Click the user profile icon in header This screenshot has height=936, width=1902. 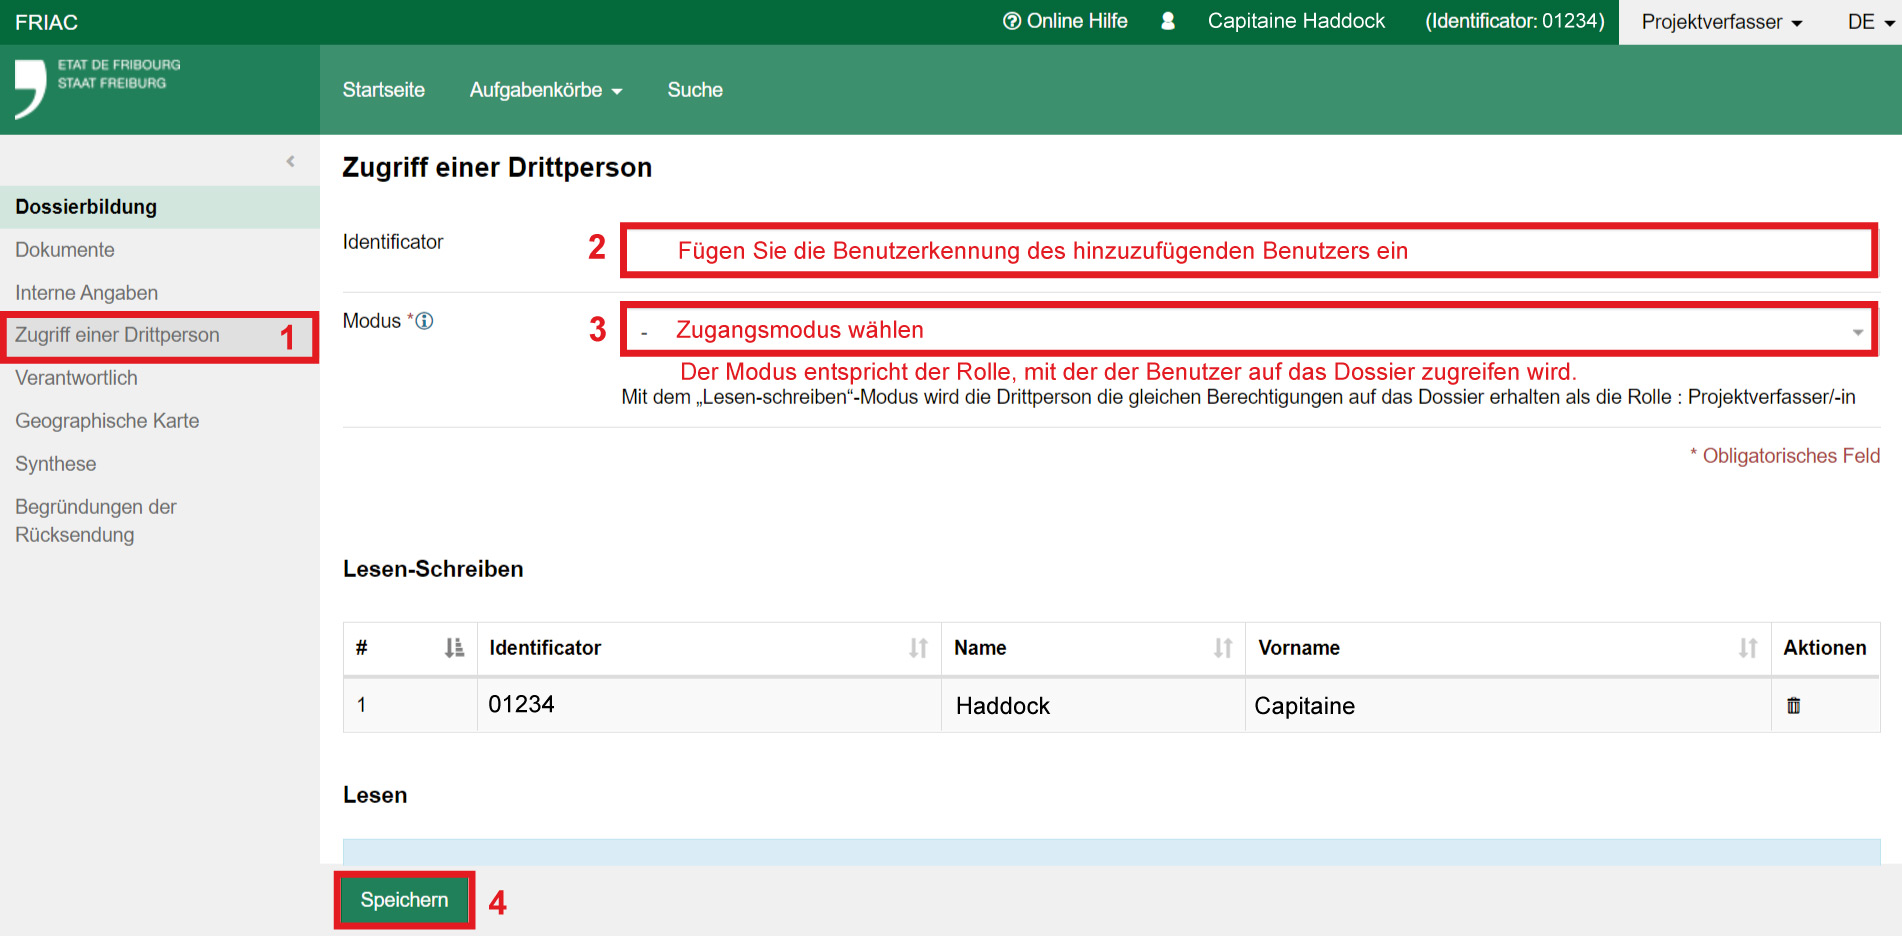(x=1167, y=21)
